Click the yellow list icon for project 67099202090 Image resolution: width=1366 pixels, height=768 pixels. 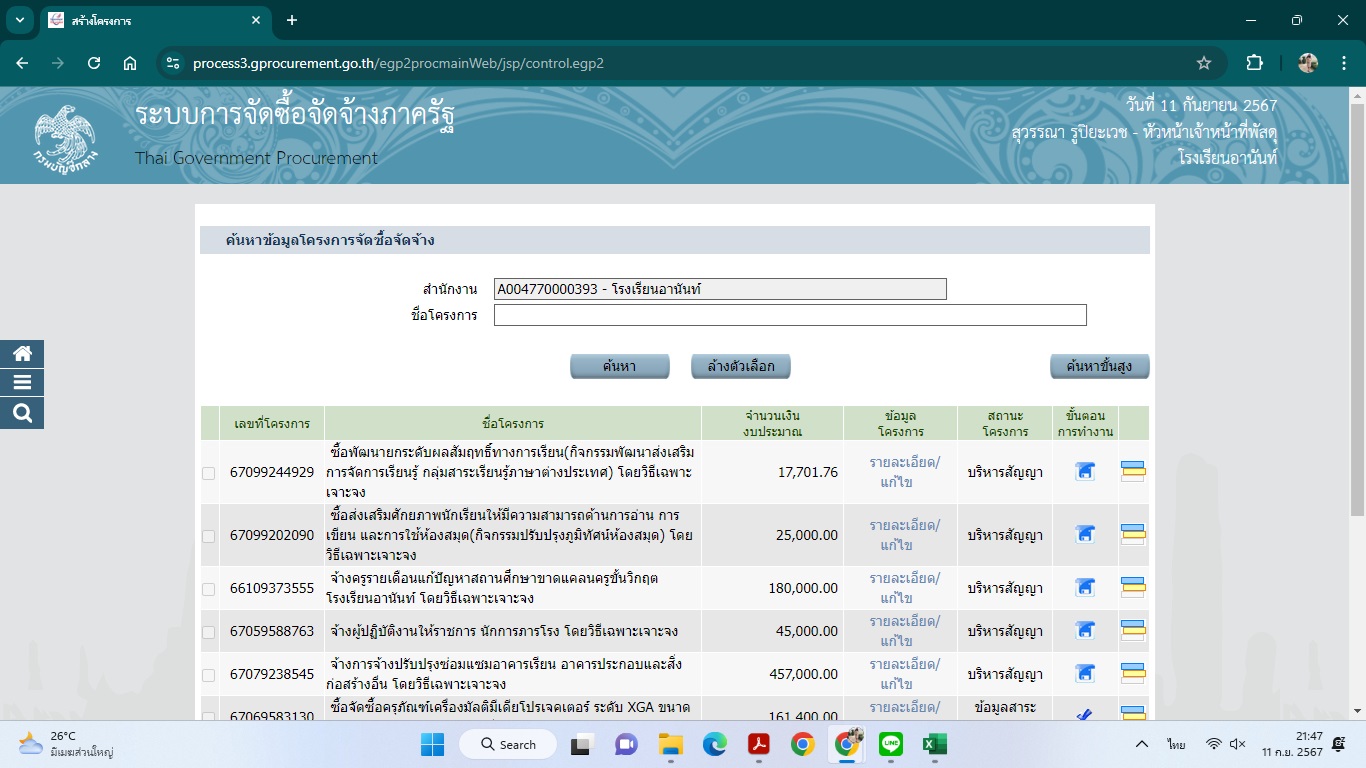[x=1133, y=535]
